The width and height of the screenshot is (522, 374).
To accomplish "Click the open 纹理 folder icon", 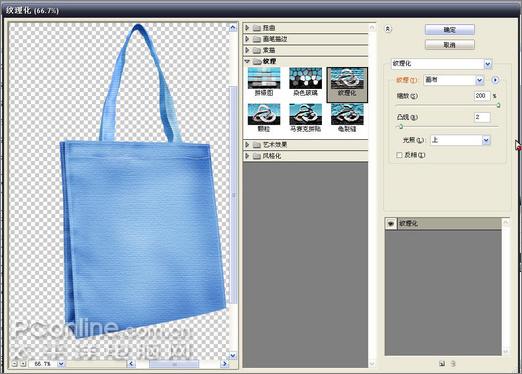I will [257, 62].
